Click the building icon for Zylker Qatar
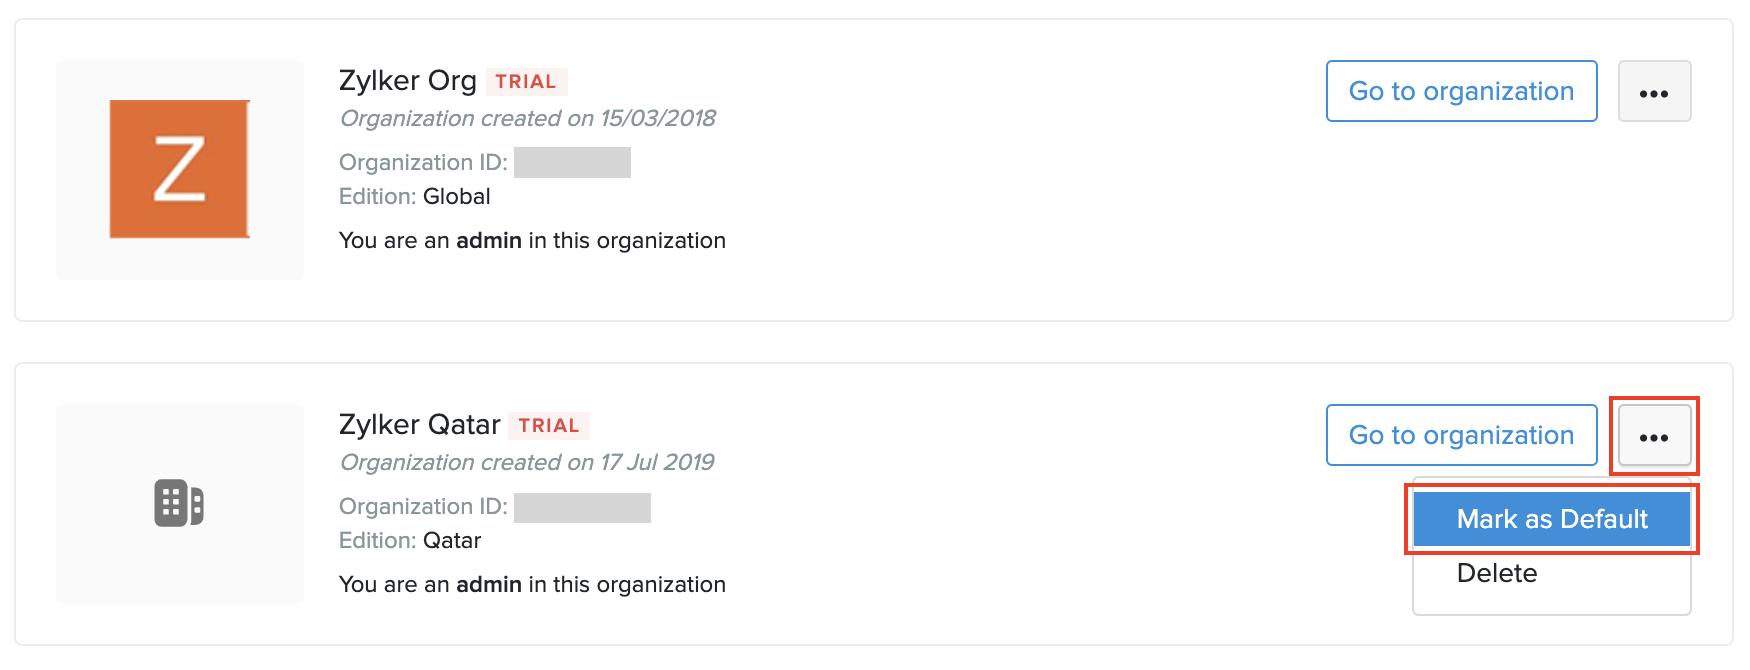 pyautogui.click(x=179, y=503)
